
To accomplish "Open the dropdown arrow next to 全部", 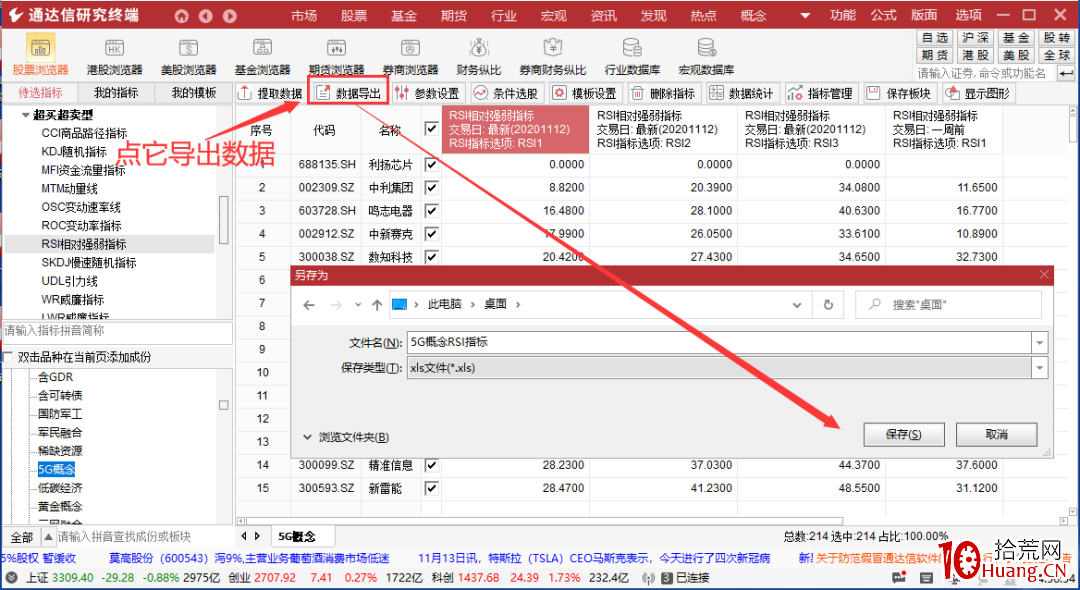I will (x=49, y=536).
